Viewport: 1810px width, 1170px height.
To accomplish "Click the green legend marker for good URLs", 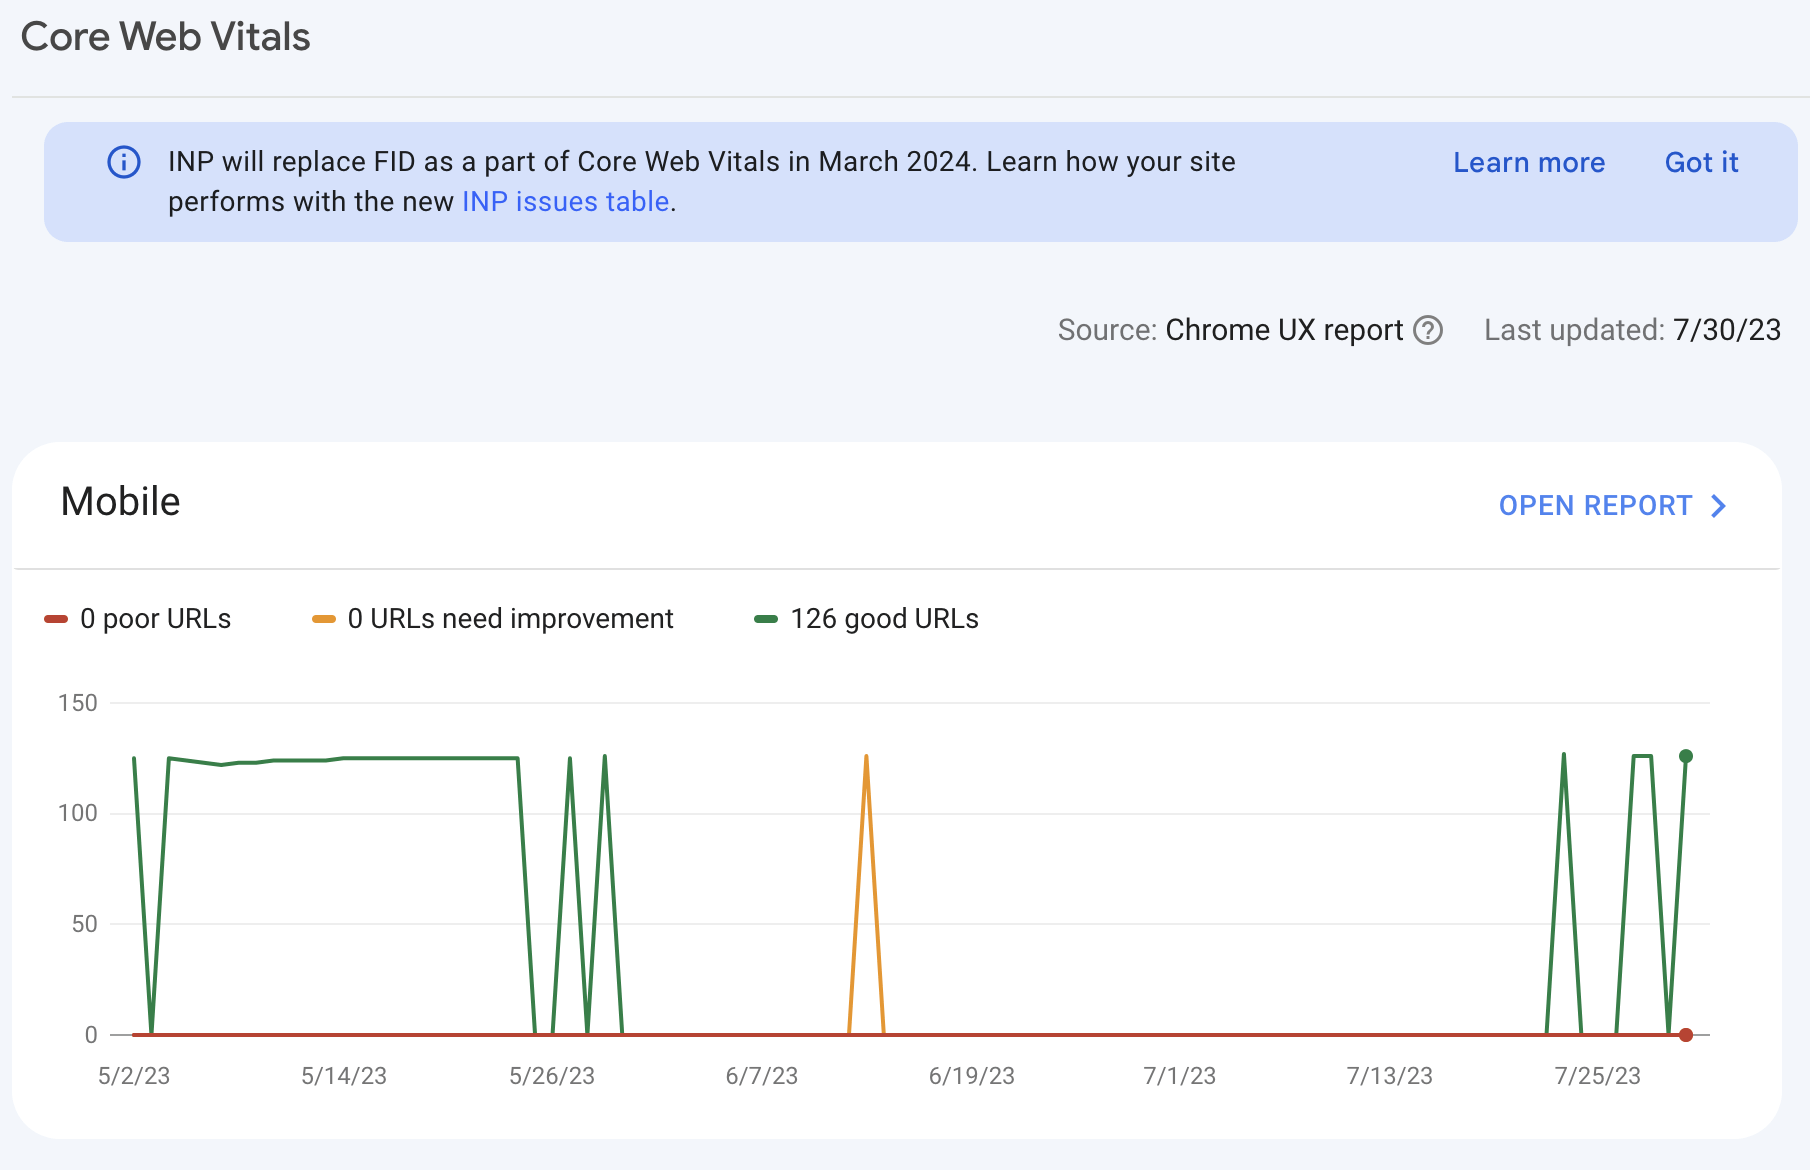I will pos(768,618).
